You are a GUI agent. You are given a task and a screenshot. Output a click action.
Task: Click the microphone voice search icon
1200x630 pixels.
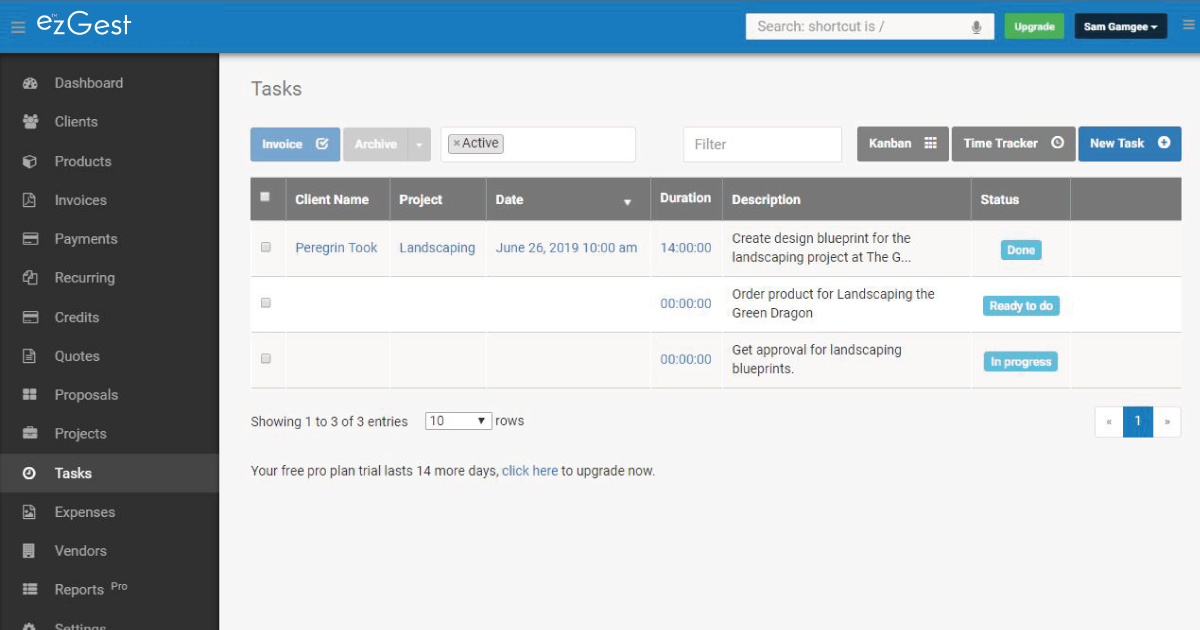[x=976, y=27]
